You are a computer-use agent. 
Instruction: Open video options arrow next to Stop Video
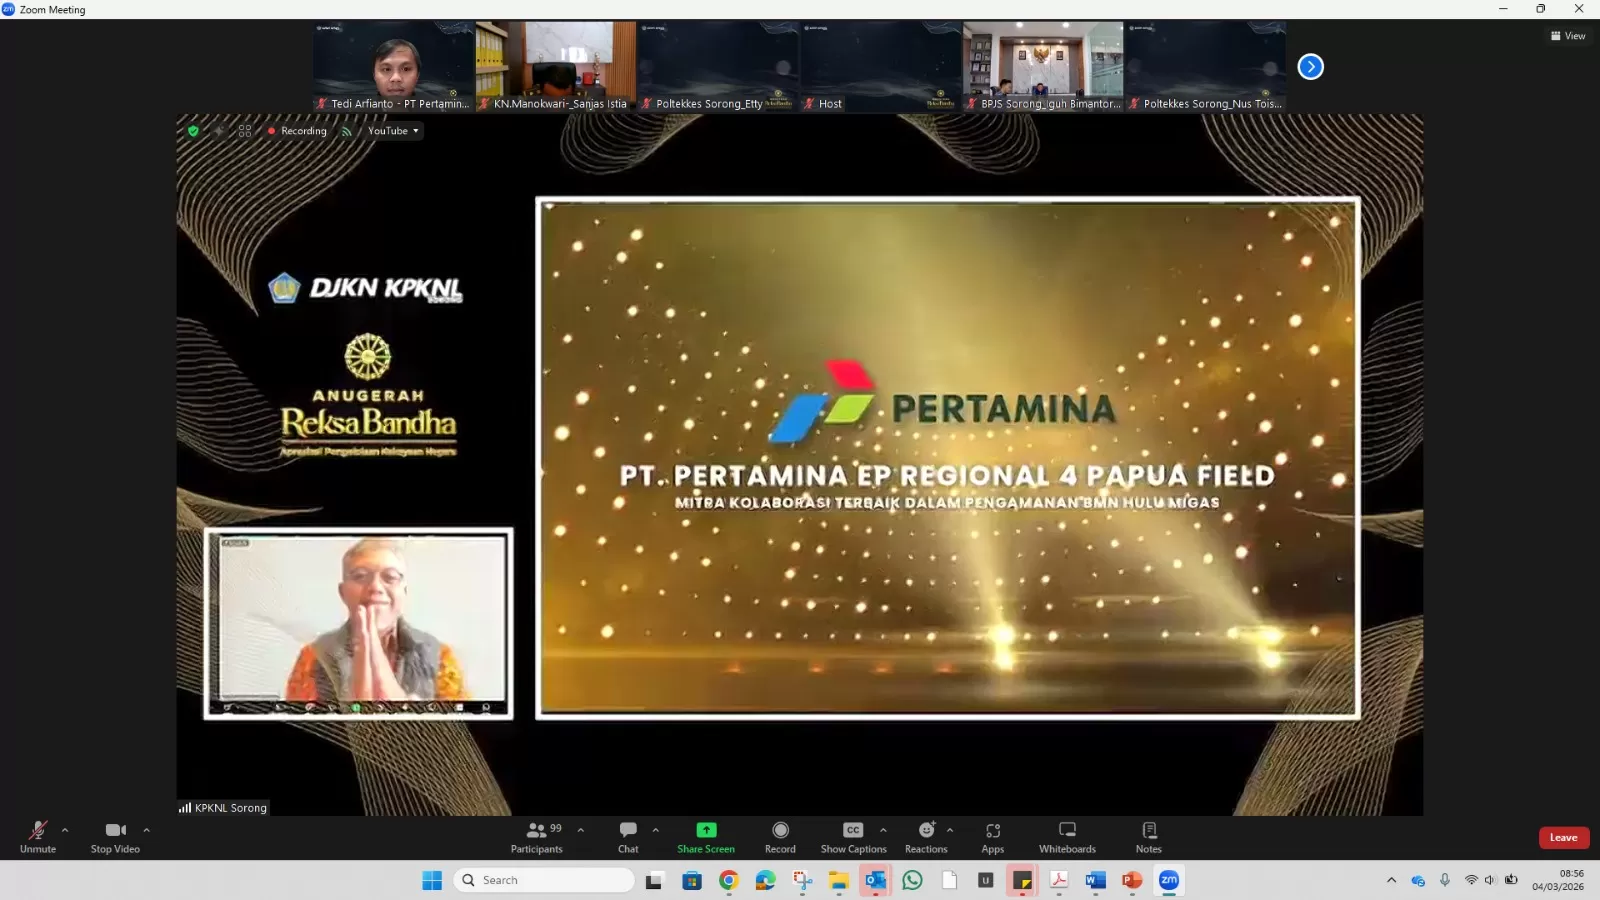tap(146, 830)
